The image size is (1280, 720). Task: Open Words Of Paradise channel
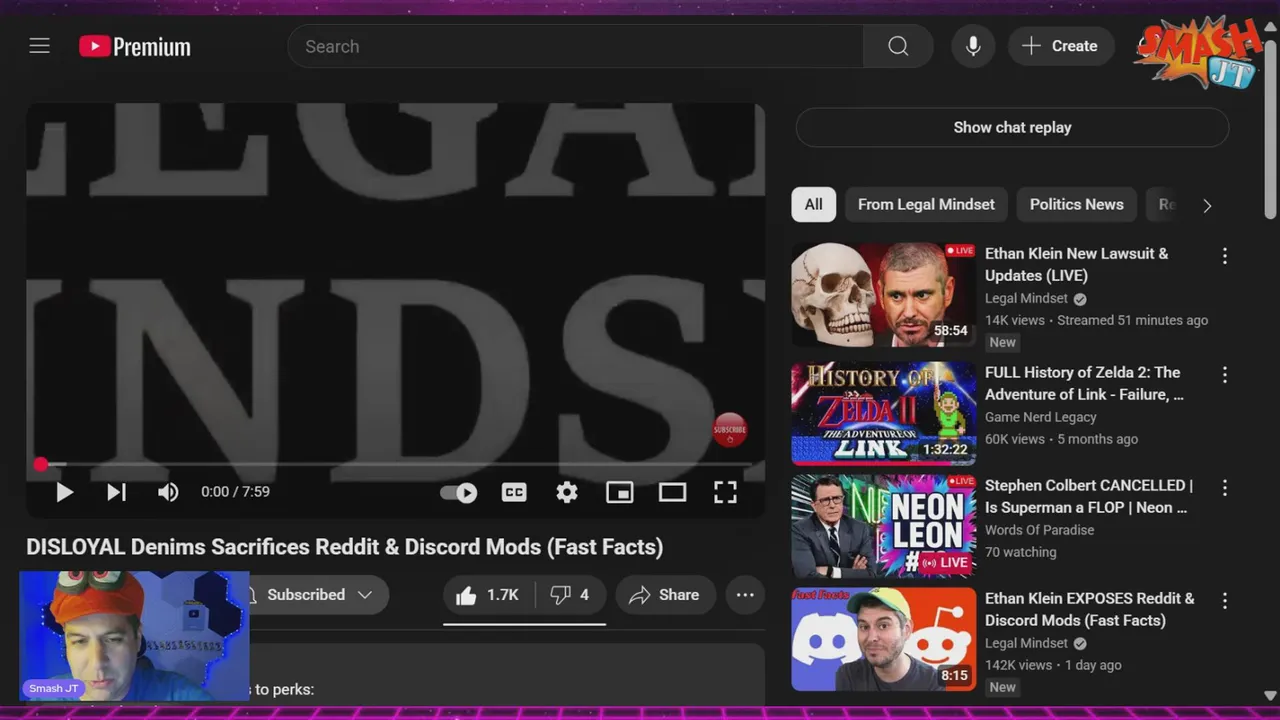click(x=1039, y=530)
